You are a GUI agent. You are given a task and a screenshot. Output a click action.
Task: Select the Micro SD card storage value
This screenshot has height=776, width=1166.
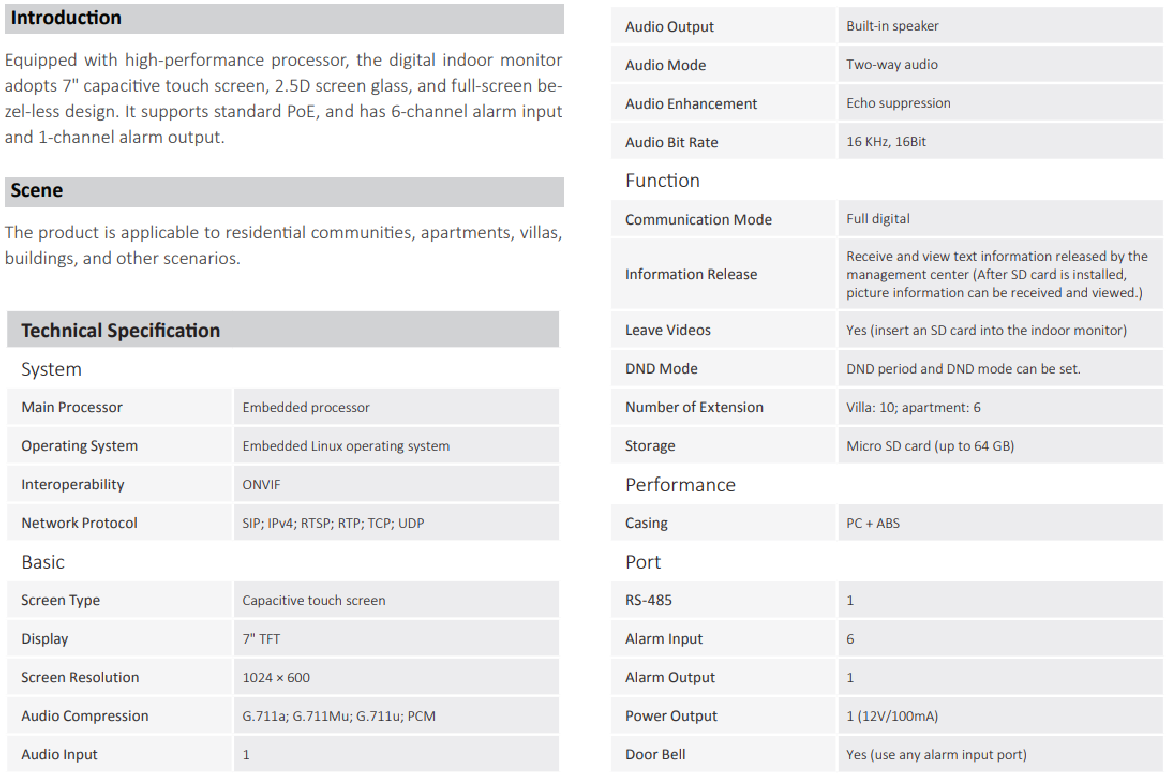tap(930, 446)
